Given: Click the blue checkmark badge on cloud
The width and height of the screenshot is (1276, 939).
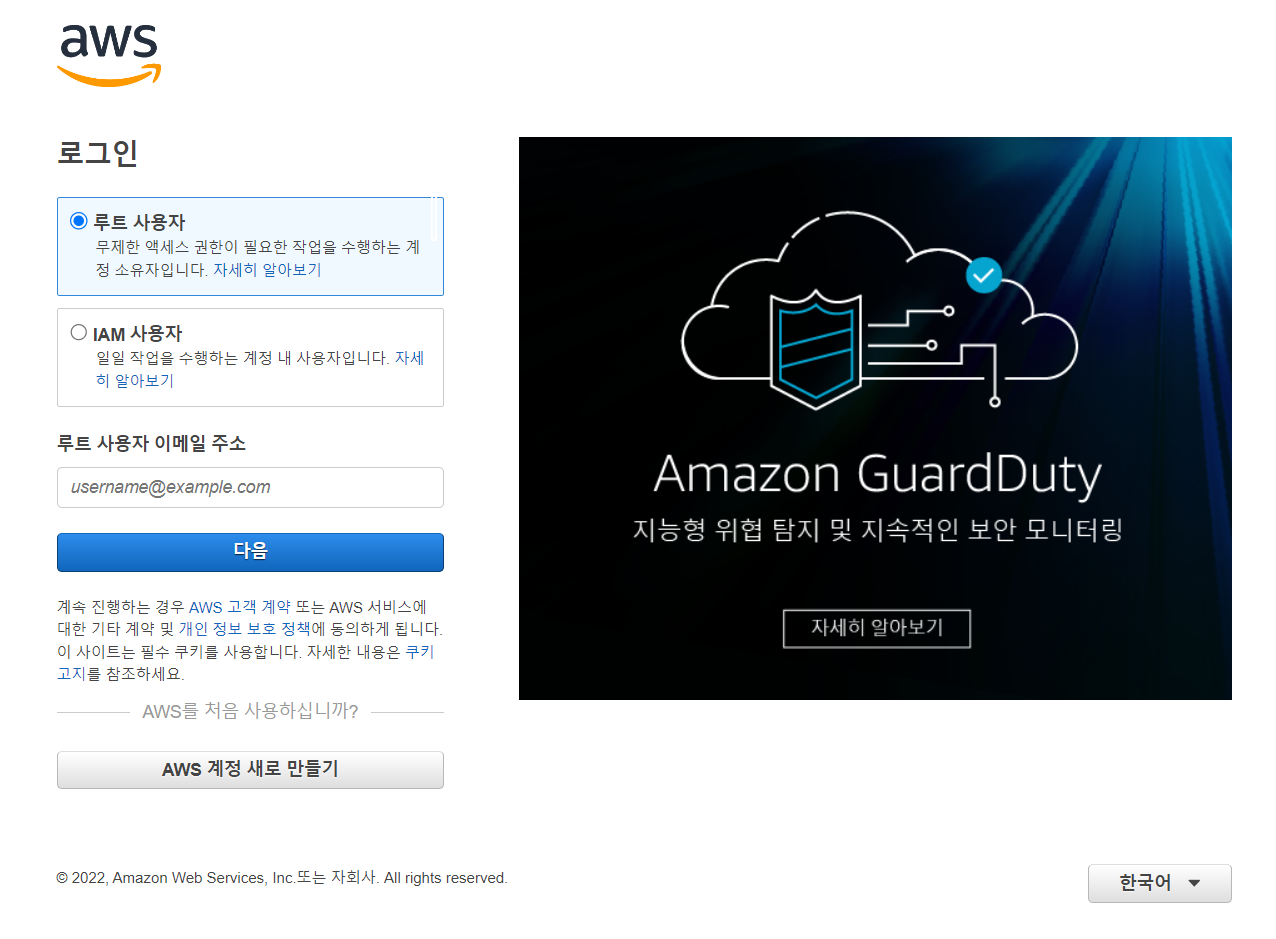Looking at the screenshot, I should pos(984,275).
